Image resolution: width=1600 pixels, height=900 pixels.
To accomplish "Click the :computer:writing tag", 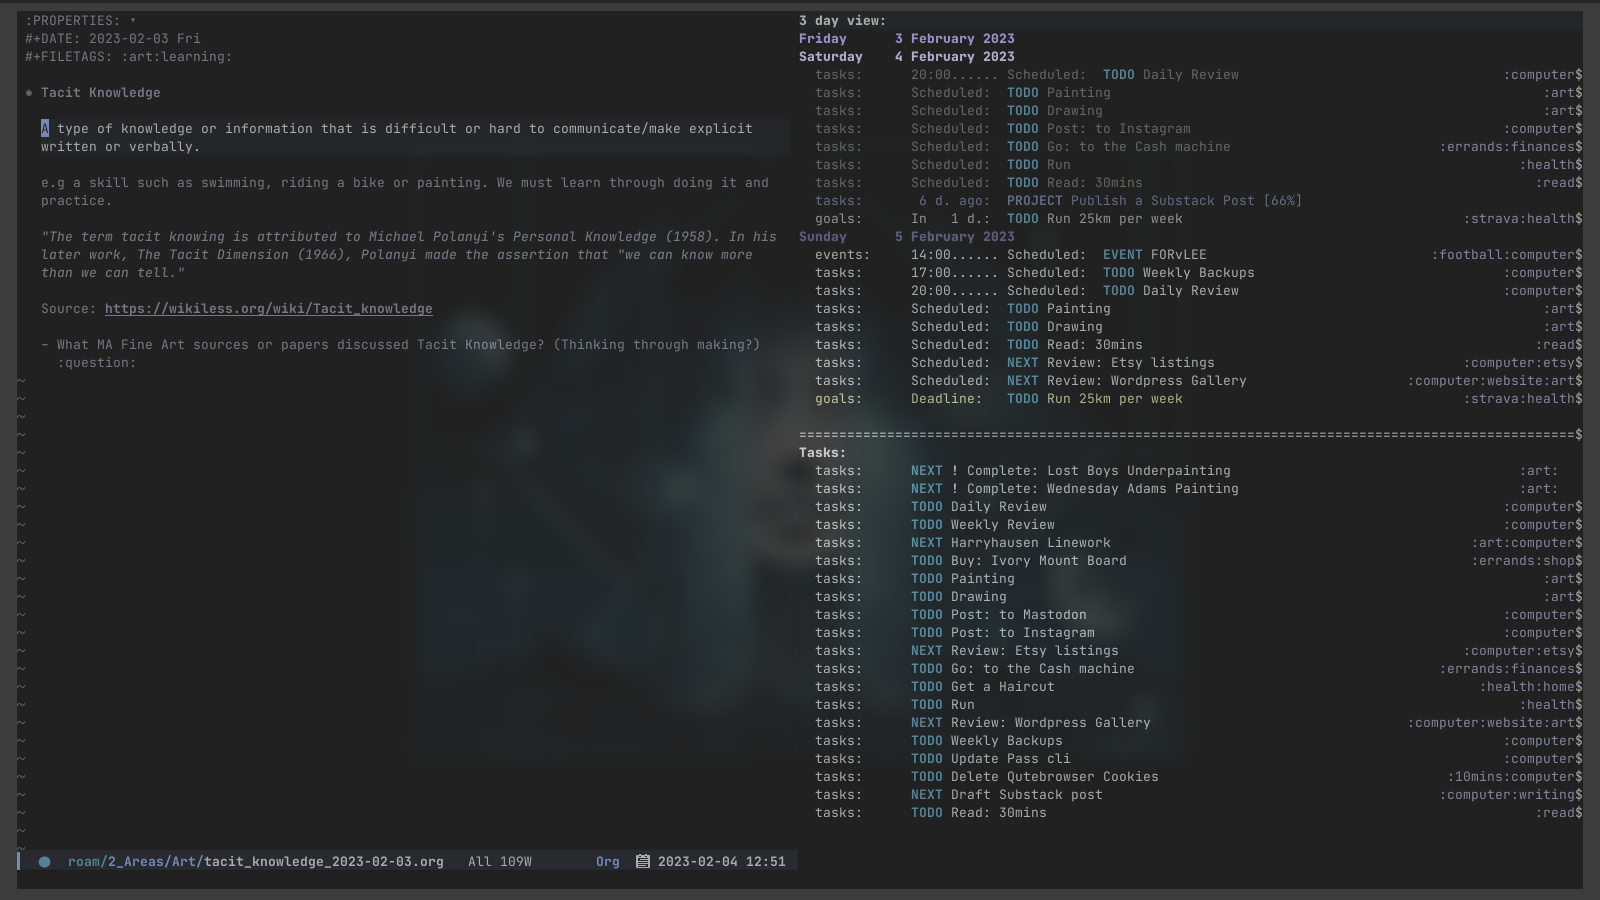I will (1507, 795).
